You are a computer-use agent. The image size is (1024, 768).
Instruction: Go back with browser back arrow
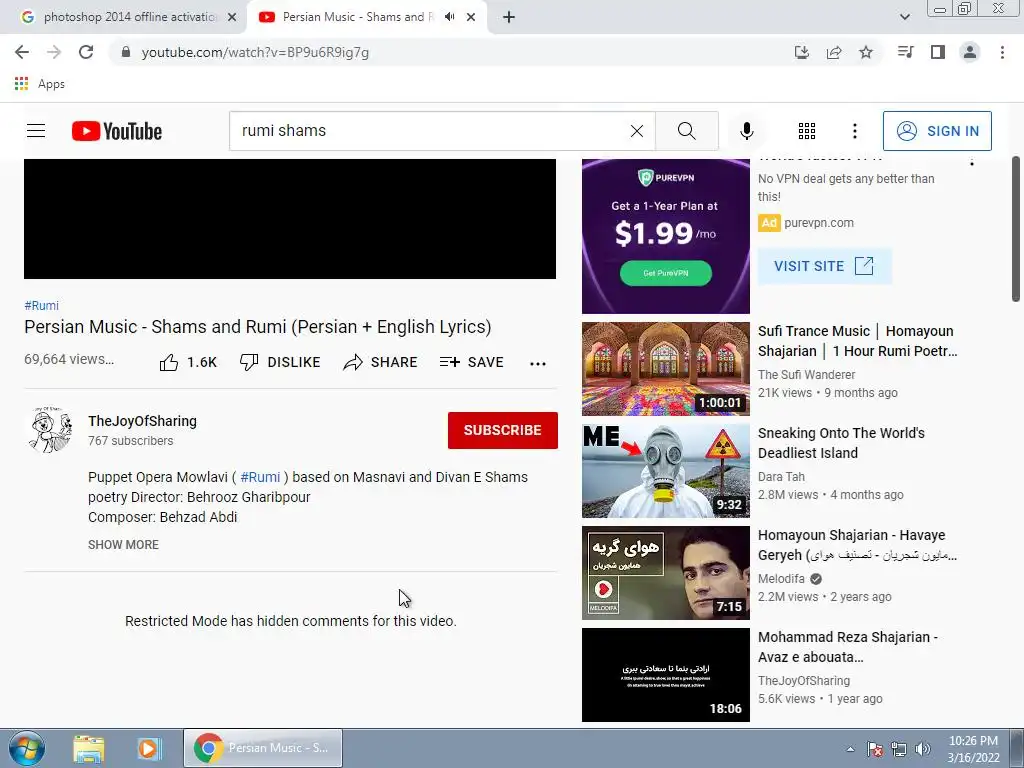click(22, 52)
